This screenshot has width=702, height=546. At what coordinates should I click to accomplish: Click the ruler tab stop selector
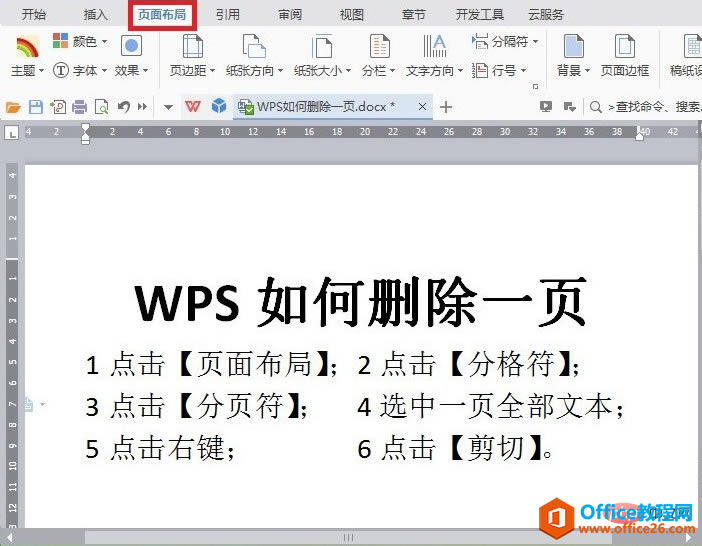tap(12, 132)
